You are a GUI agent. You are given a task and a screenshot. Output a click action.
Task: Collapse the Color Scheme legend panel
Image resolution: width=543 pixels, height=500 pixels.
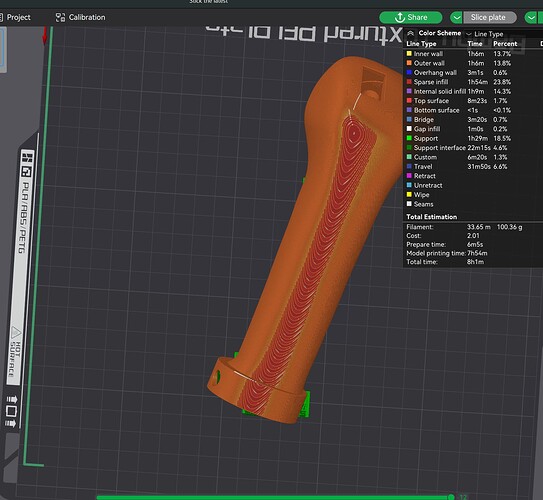(410, 33)
